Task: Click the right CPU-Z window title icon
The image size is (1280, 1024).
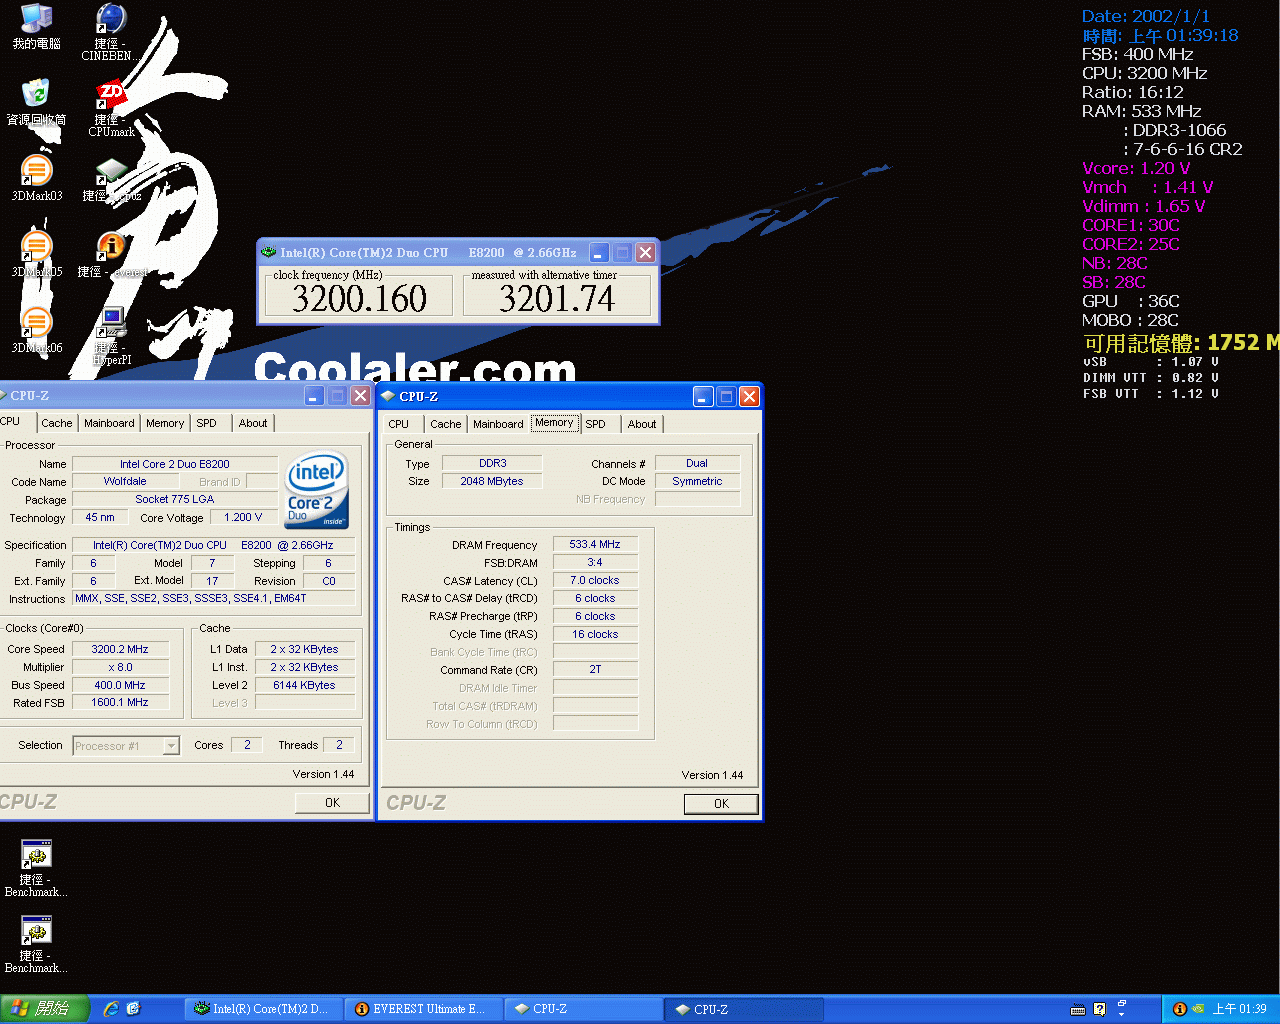Action: tap(388, 396)
